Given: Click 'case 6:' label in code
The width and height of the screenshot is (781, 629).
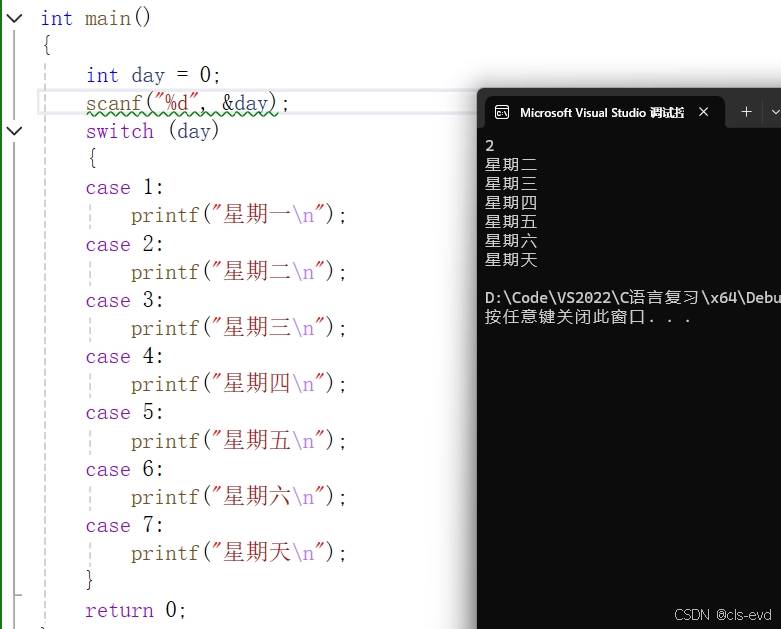Looking at the screenshot, I should 124,470.
